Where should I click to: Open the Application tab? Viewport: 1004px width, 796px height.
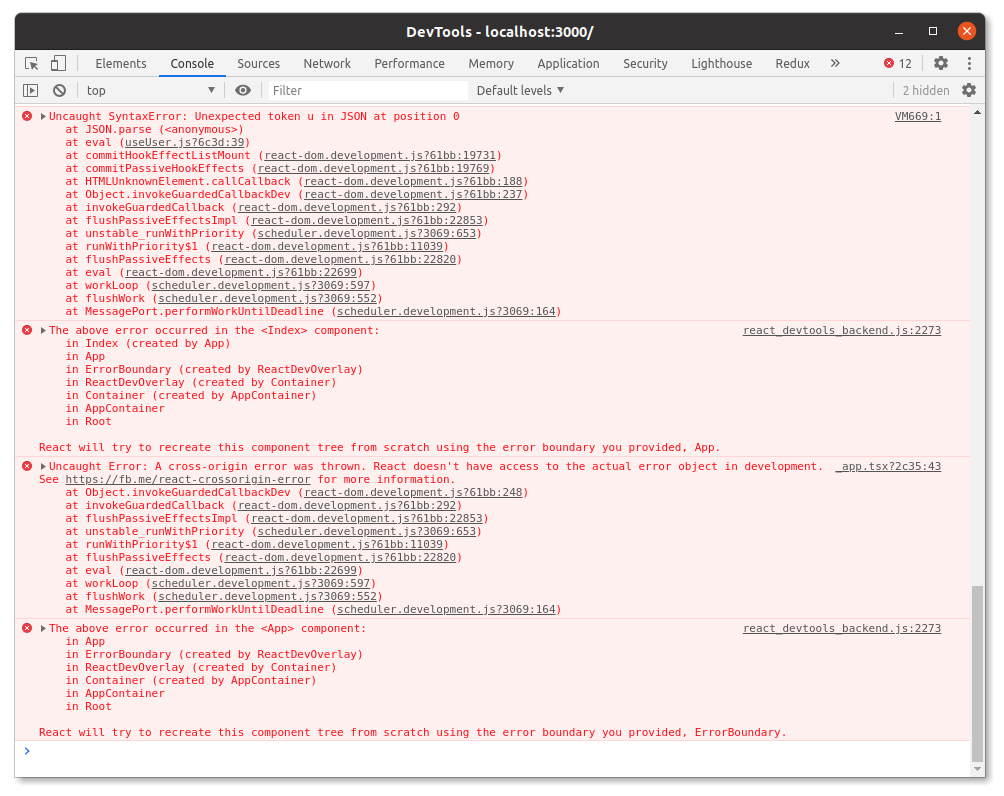569,63
